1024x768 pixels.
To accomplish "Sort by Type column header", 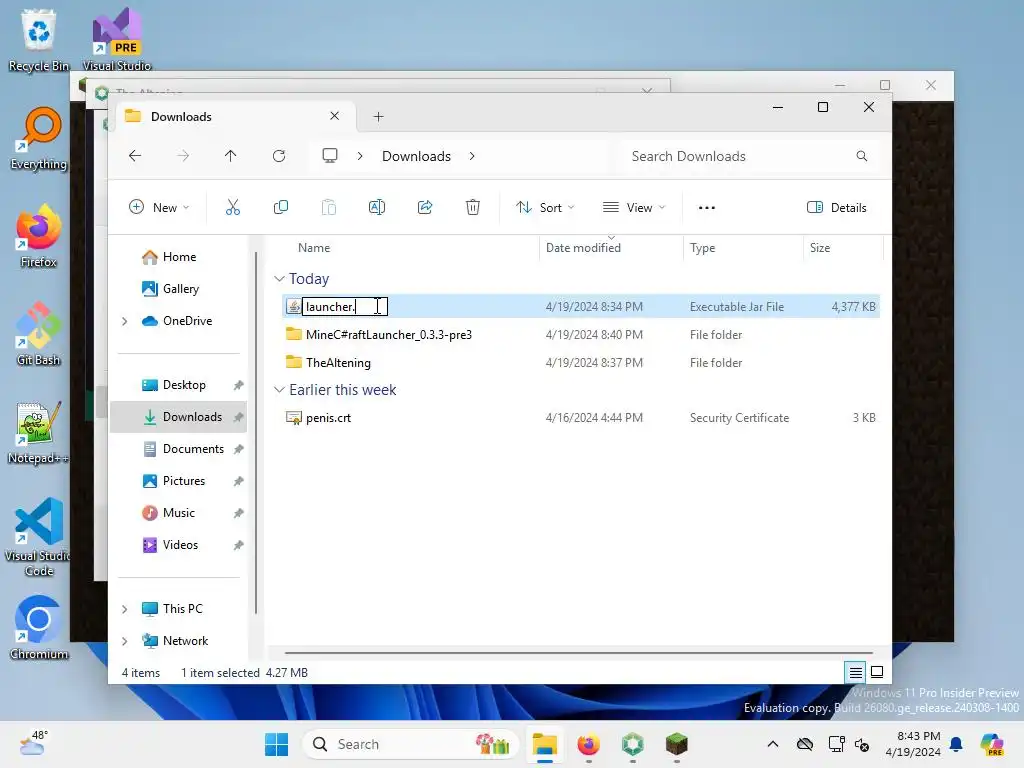I will (x=743, y=248).
